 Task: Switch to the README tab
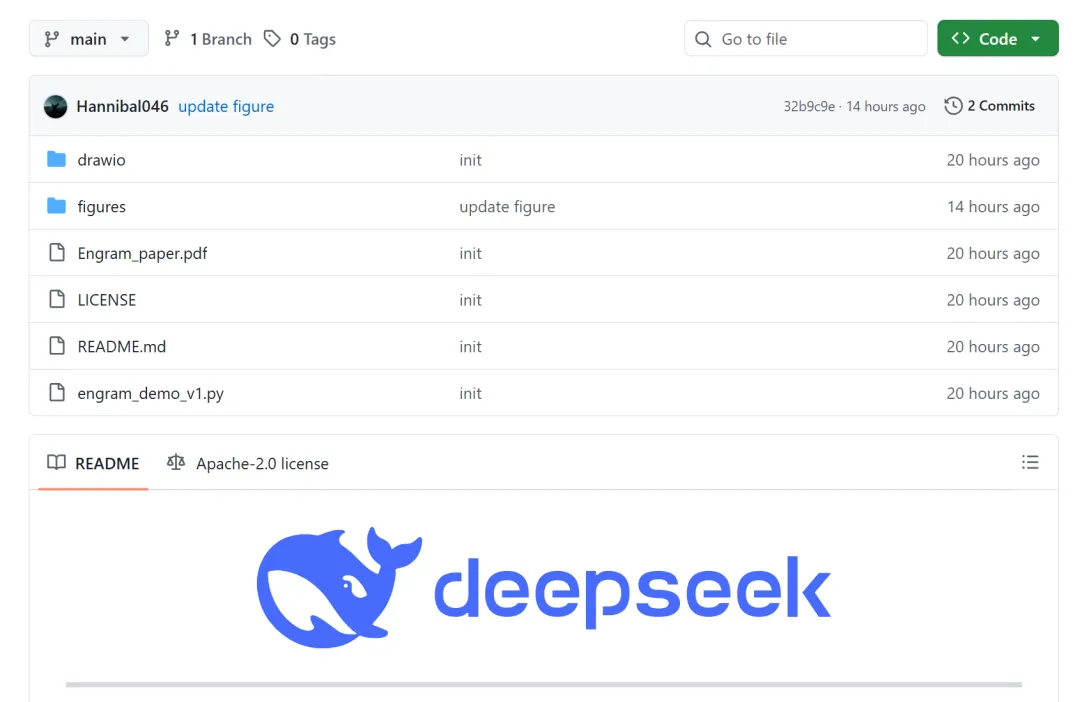94,463
